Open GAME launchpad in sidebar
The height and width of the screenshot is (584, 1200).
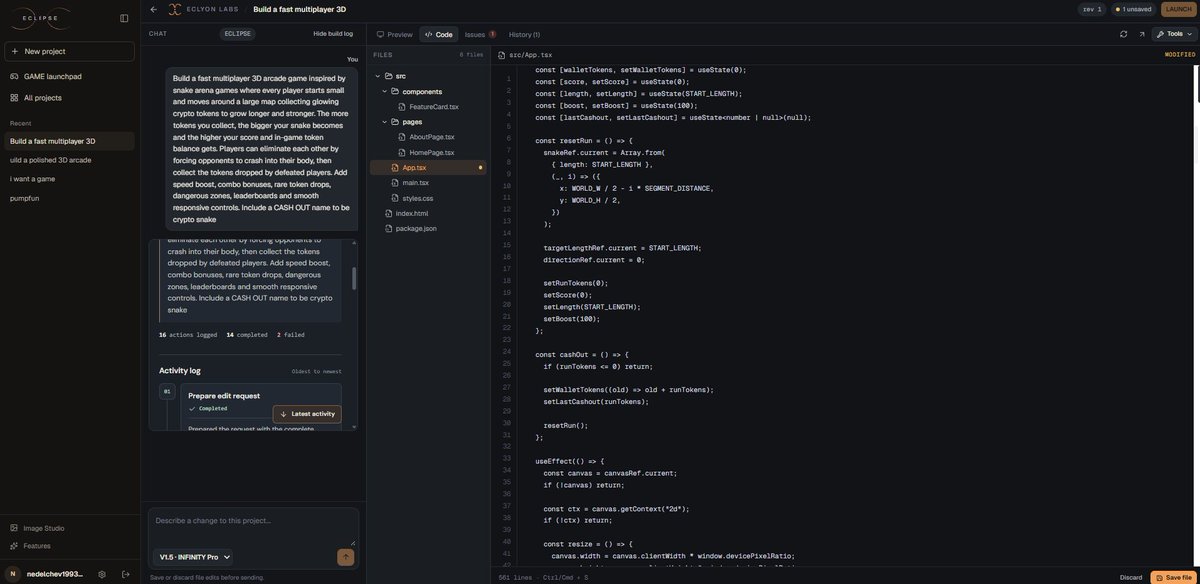pyautogui.click(x=69, y=76)
